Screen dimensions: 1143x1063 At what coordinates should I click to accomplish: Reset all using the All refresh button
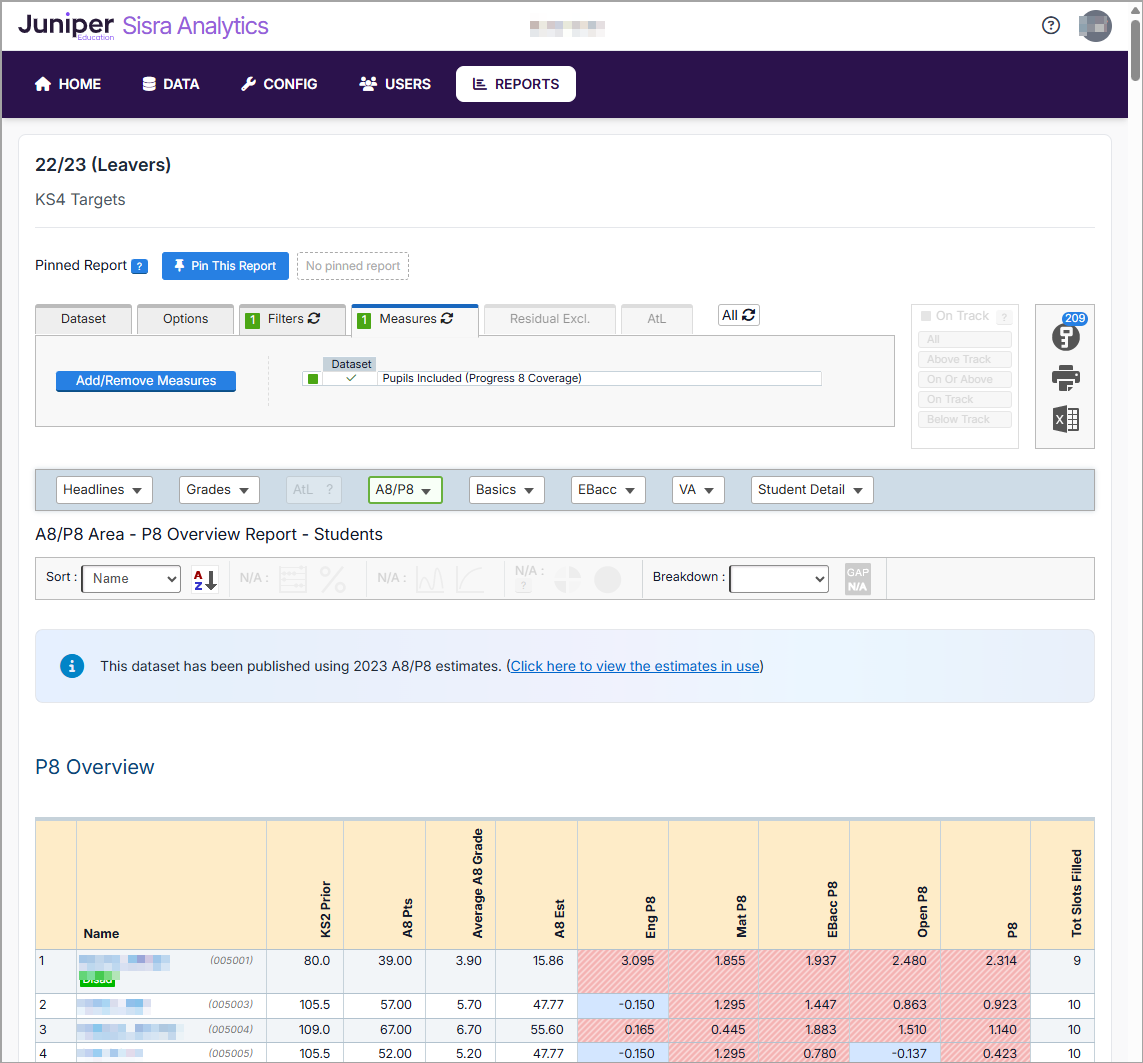tap(739, 315)
